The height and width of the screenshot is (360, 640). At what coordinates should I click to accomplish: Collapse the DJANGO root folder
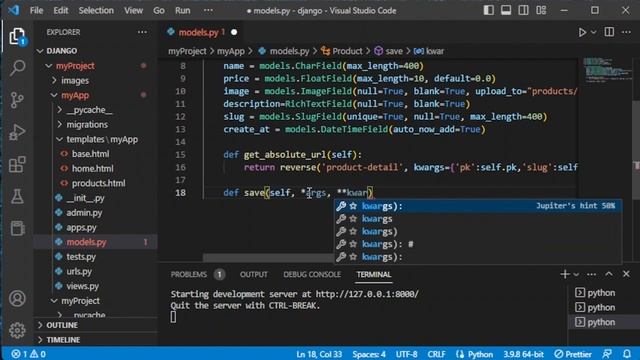point(61,51)
